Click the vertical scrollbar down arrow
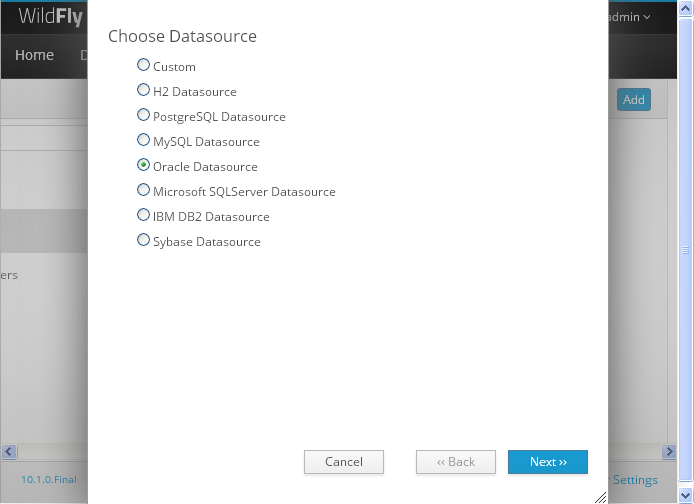This screenshot has height=504, width=694. pyautogui.click(x=686, y=496)
